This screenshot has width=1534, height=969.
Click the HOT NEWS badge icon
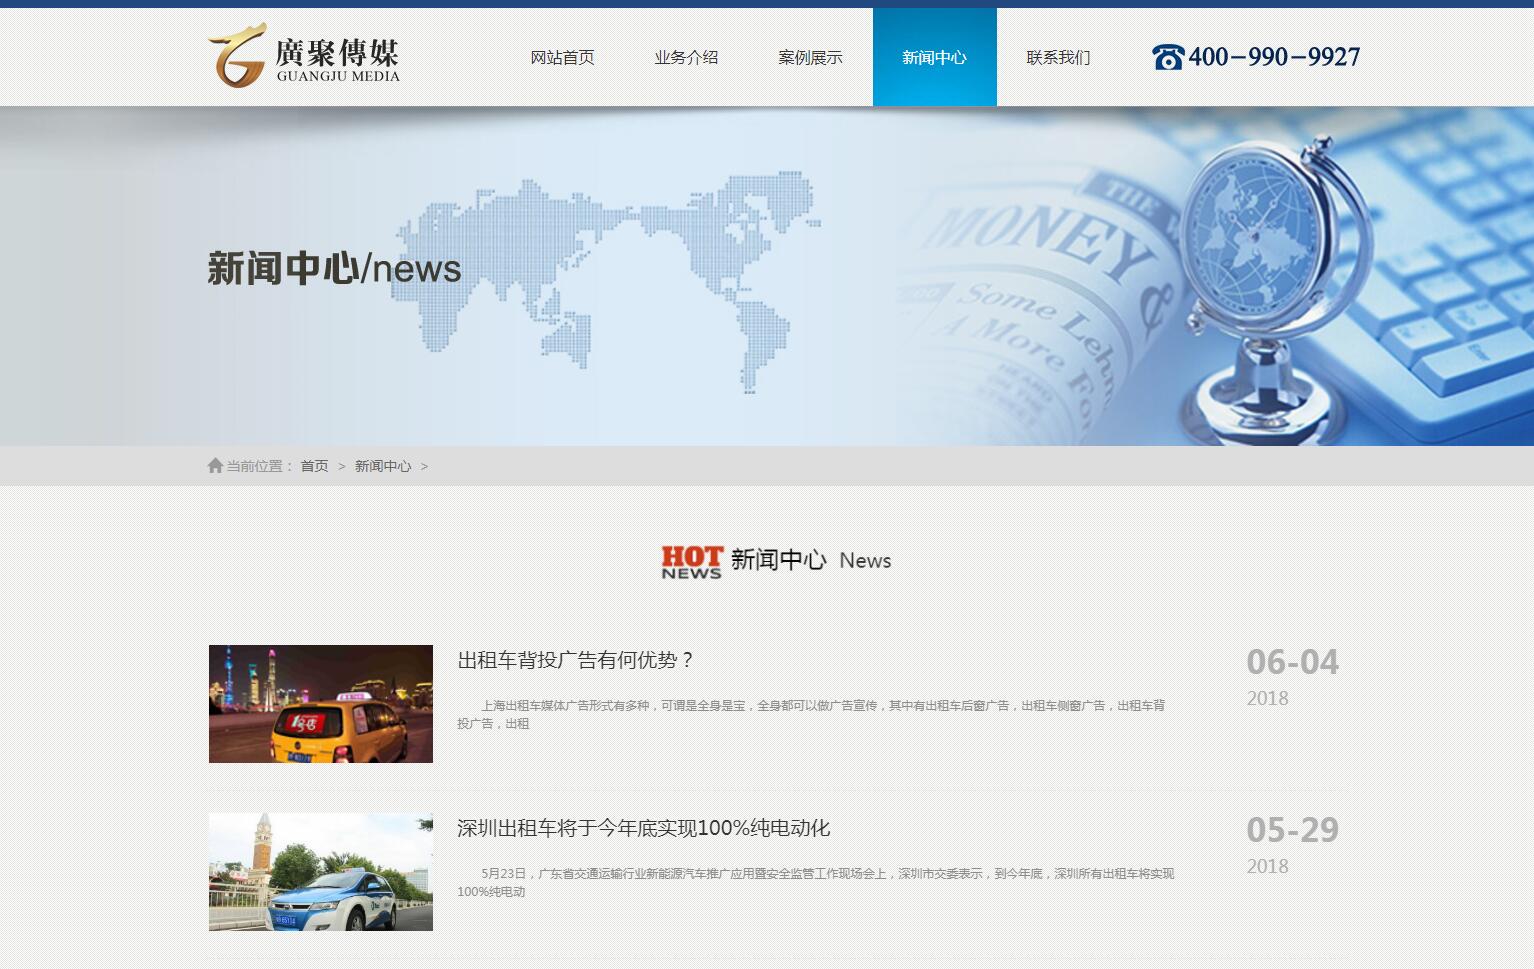tap(691, 561)
